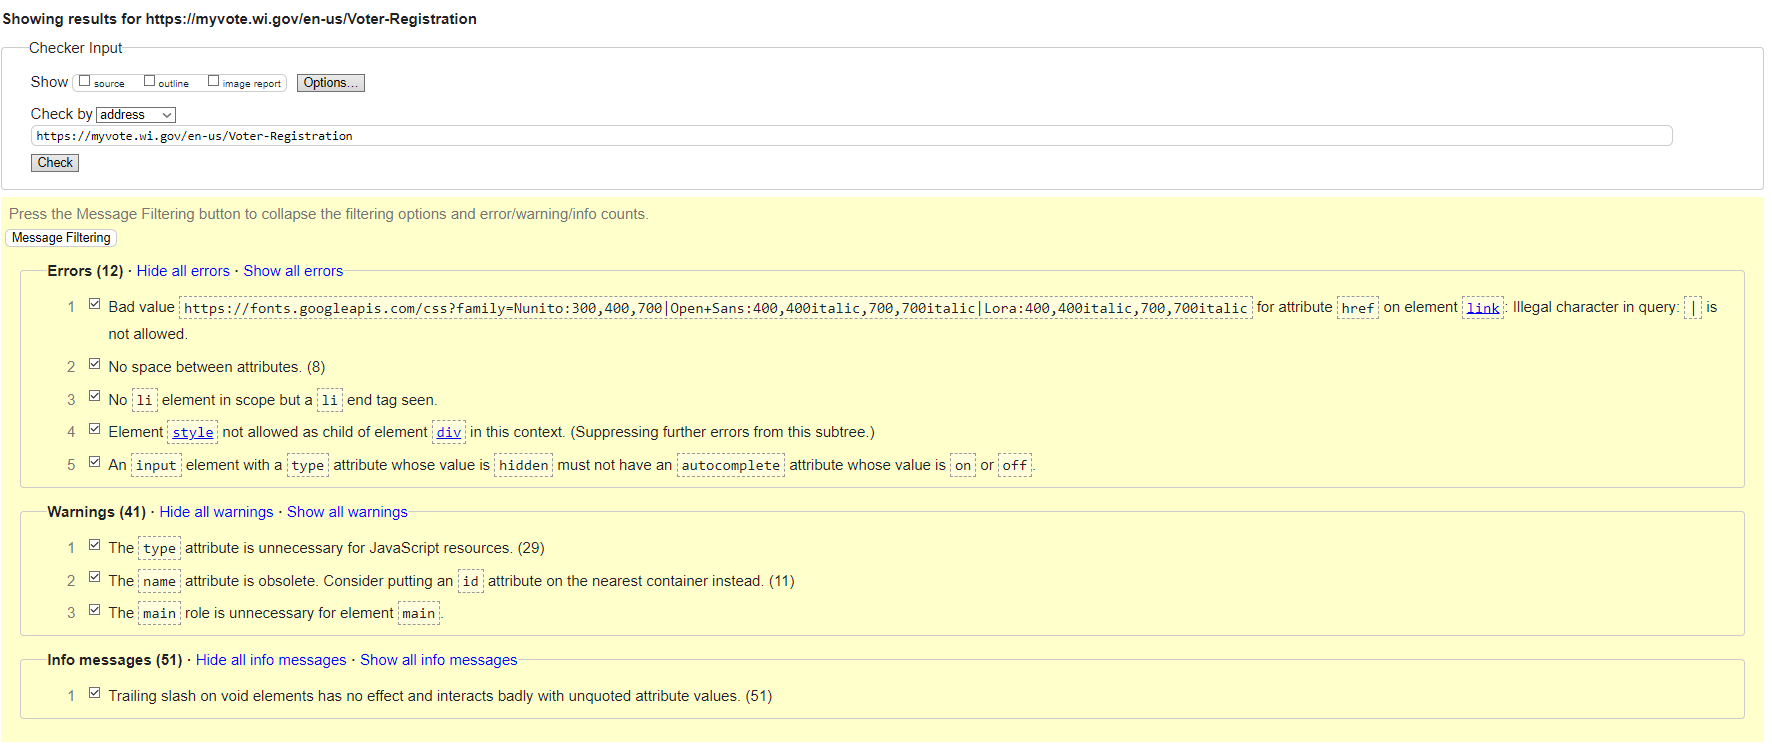1772x745 pixels.
Task: Collapse options with Message Filtering button
Action: tap(61, 238)
